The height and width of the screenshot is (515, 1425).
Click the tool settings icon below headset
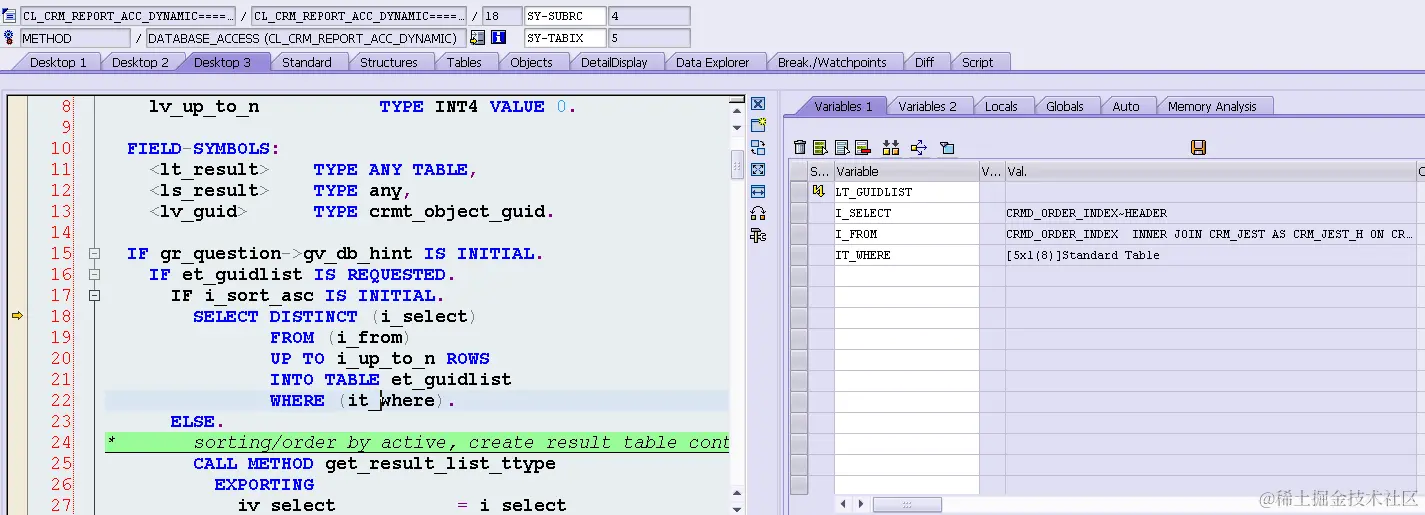757,235
